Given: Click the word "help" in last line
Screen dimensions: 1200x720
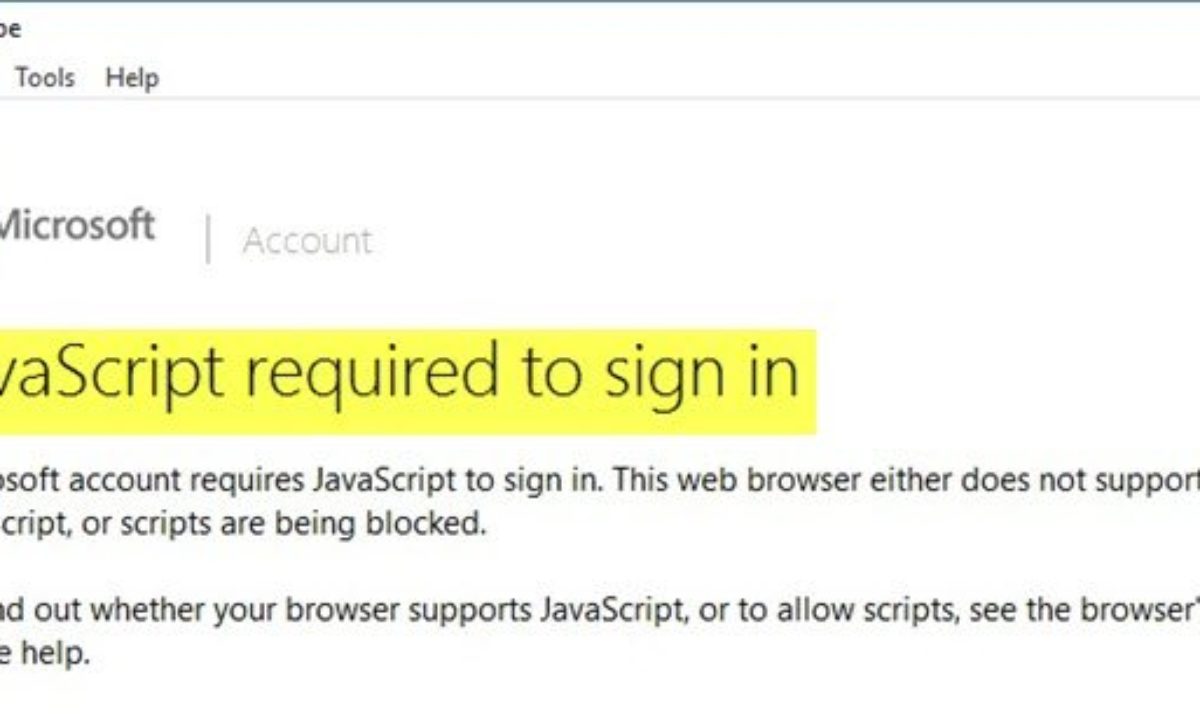Looking at the screenshot, I should tap(60, 655).
